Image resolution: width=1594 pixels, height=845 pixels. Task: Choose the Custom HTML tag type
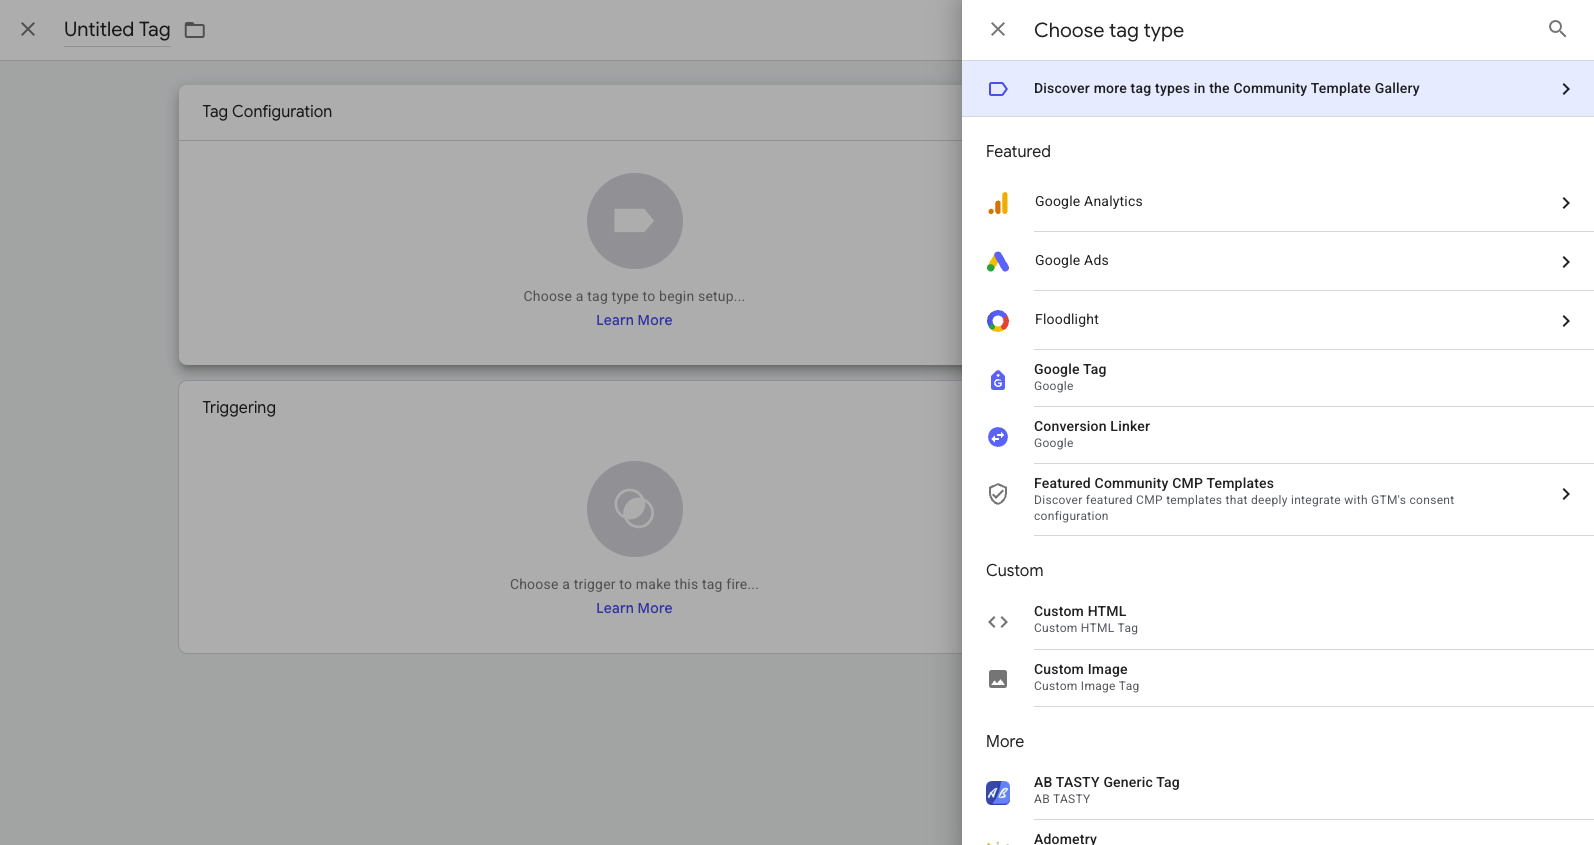click(x=1278, y=620)
